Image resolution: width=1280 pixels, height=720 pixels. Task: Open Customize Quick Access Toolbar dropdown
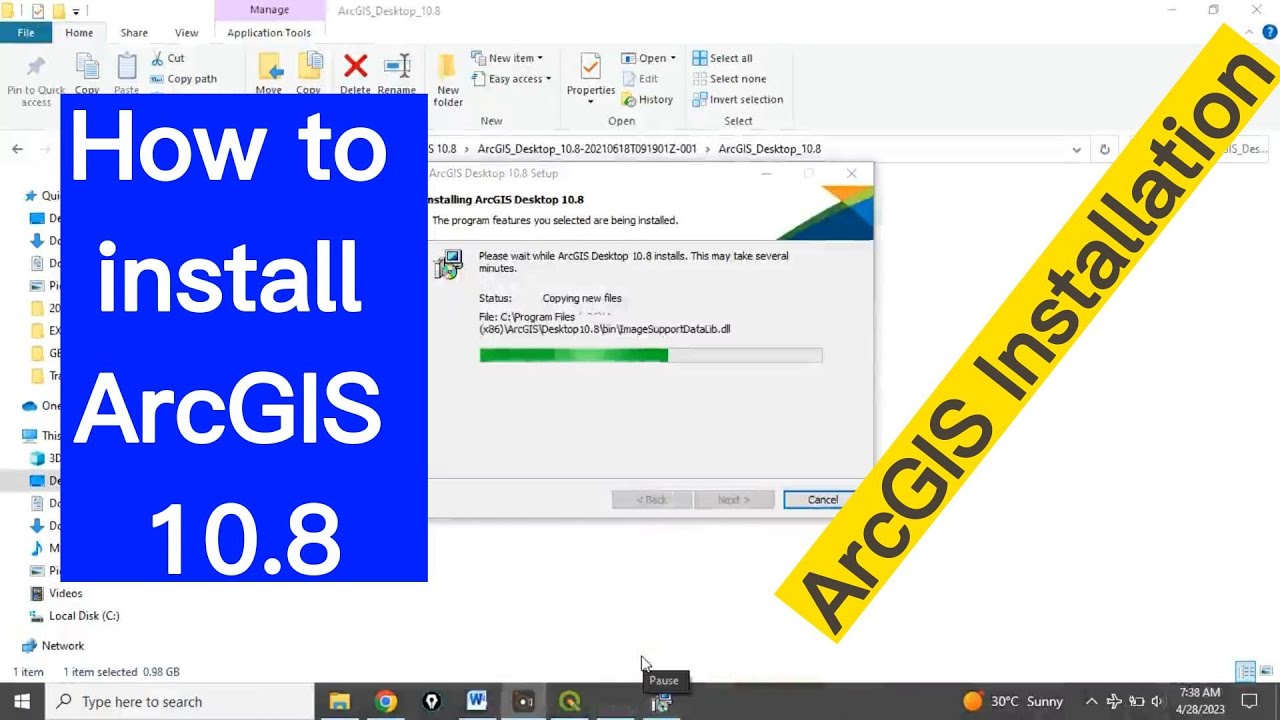[76, 11]
